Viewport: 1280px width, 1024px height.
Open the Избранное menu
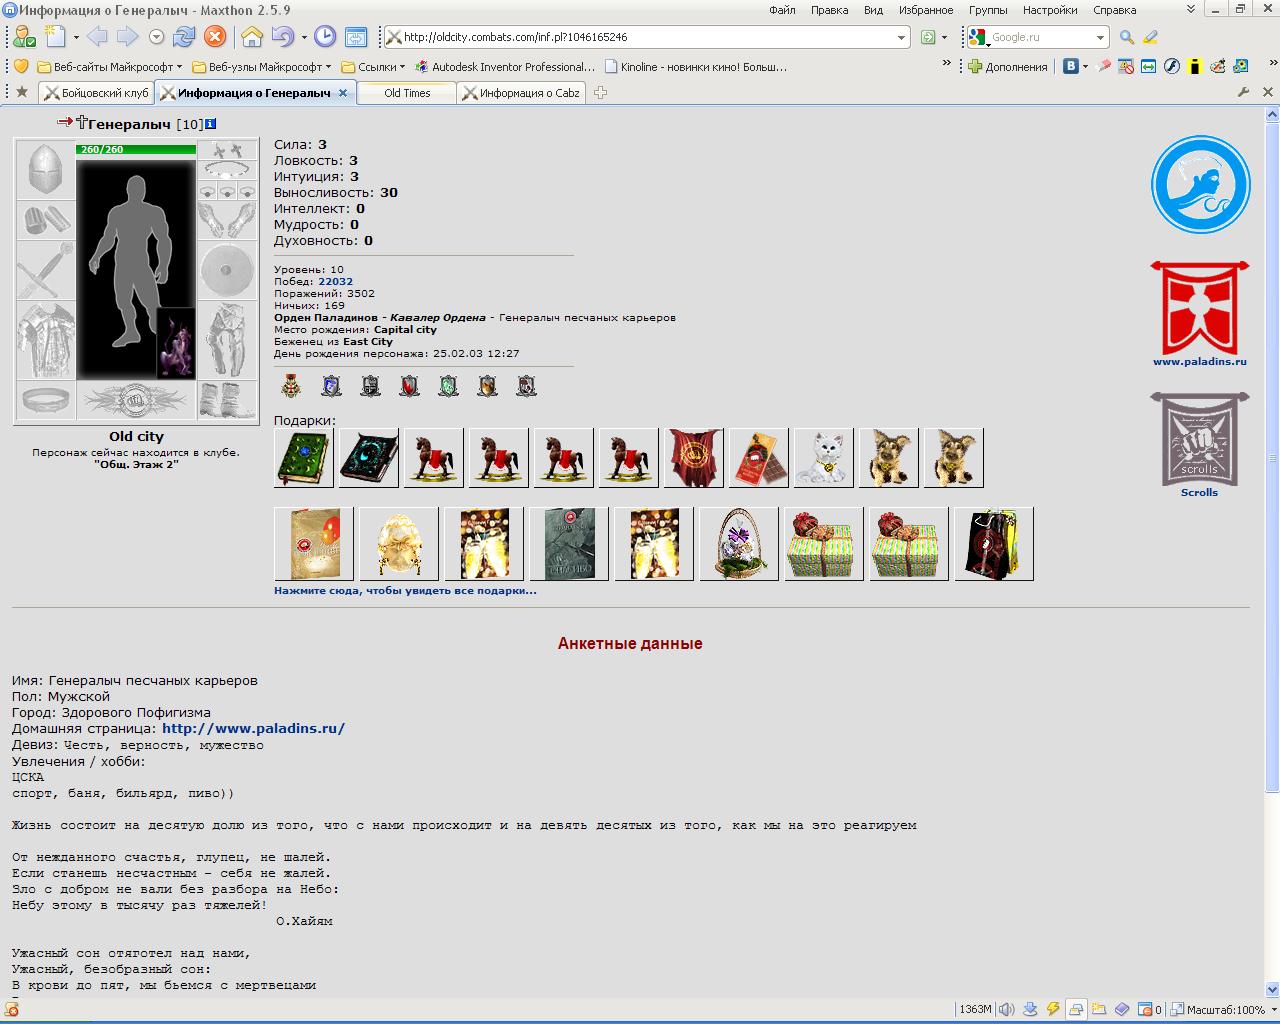[925, 10]
